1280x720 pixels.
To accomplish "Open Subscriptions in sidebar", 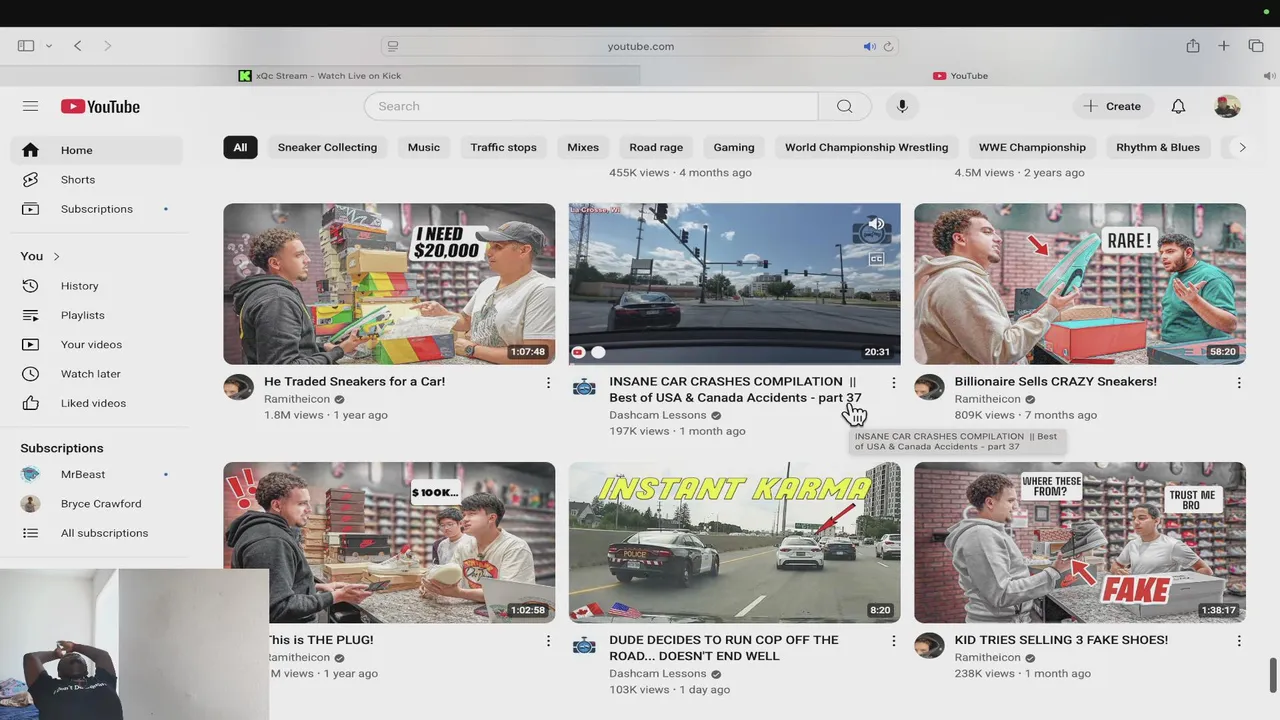I will pyautogui.click(x=97, y=209).
